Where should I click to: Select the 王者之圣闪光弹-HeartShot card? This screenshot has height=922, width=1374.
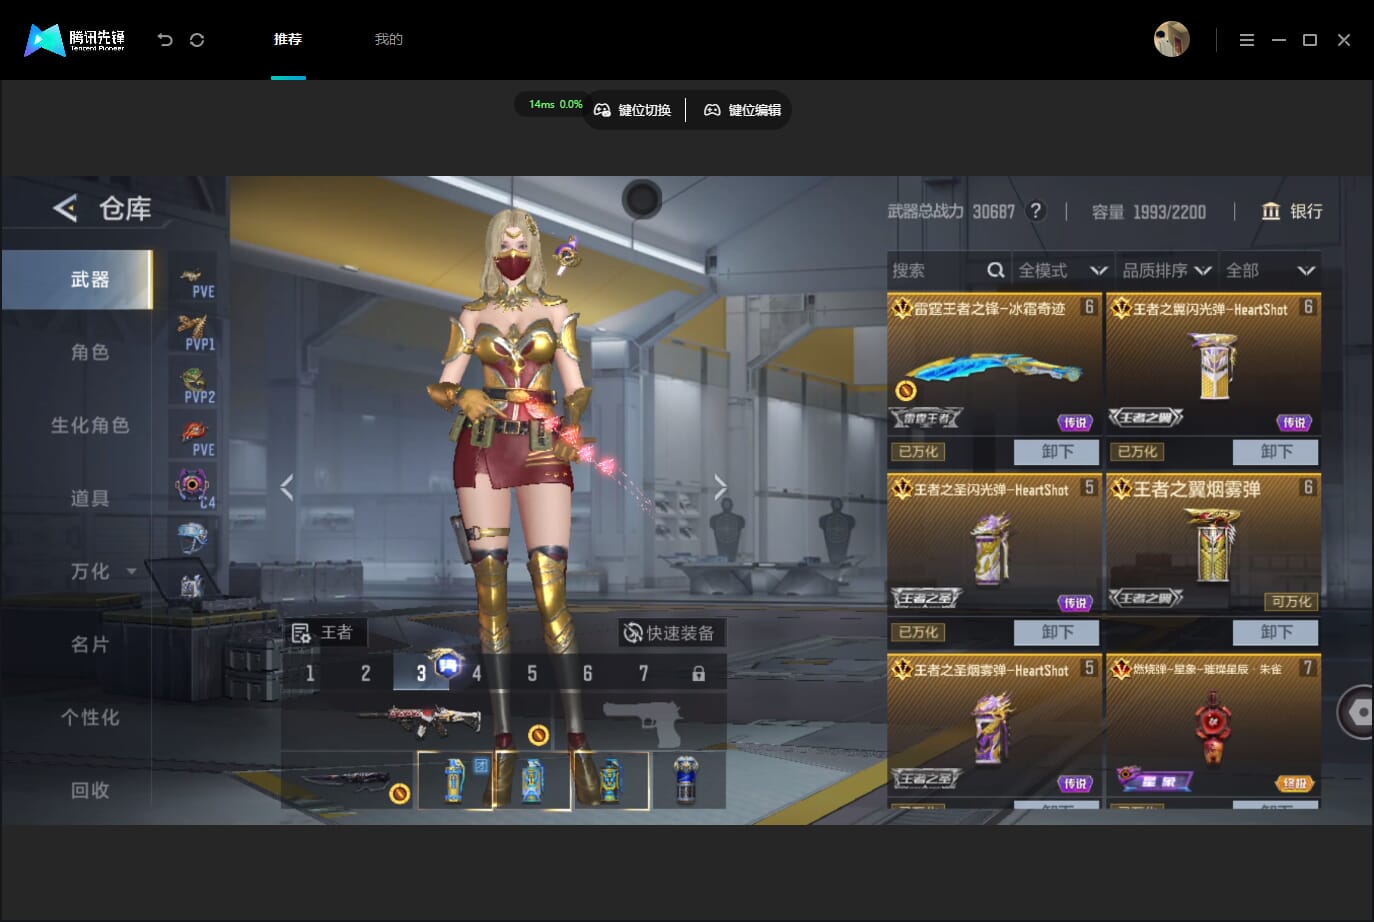click(x=994, y=544)
